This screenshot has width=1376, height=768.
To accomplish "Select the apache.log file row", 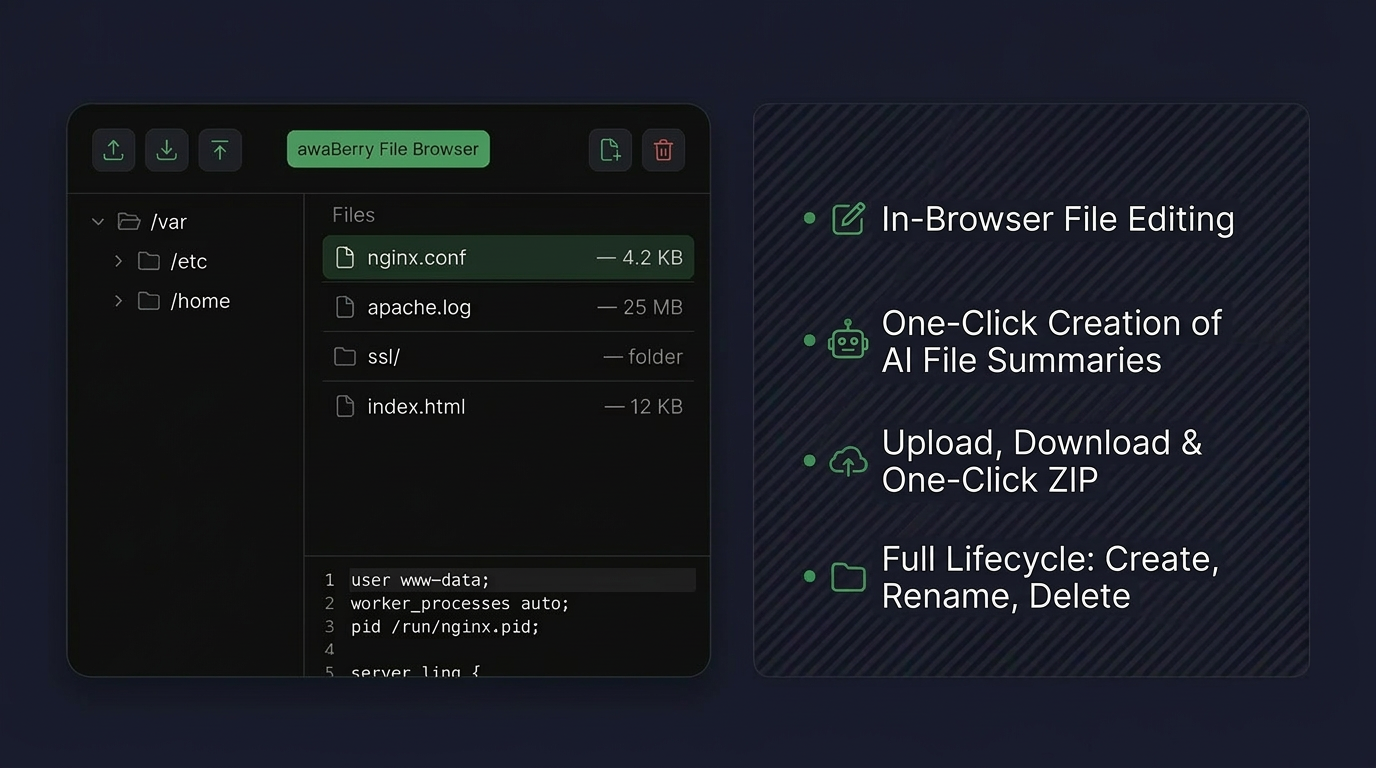I will coord(507,307).
